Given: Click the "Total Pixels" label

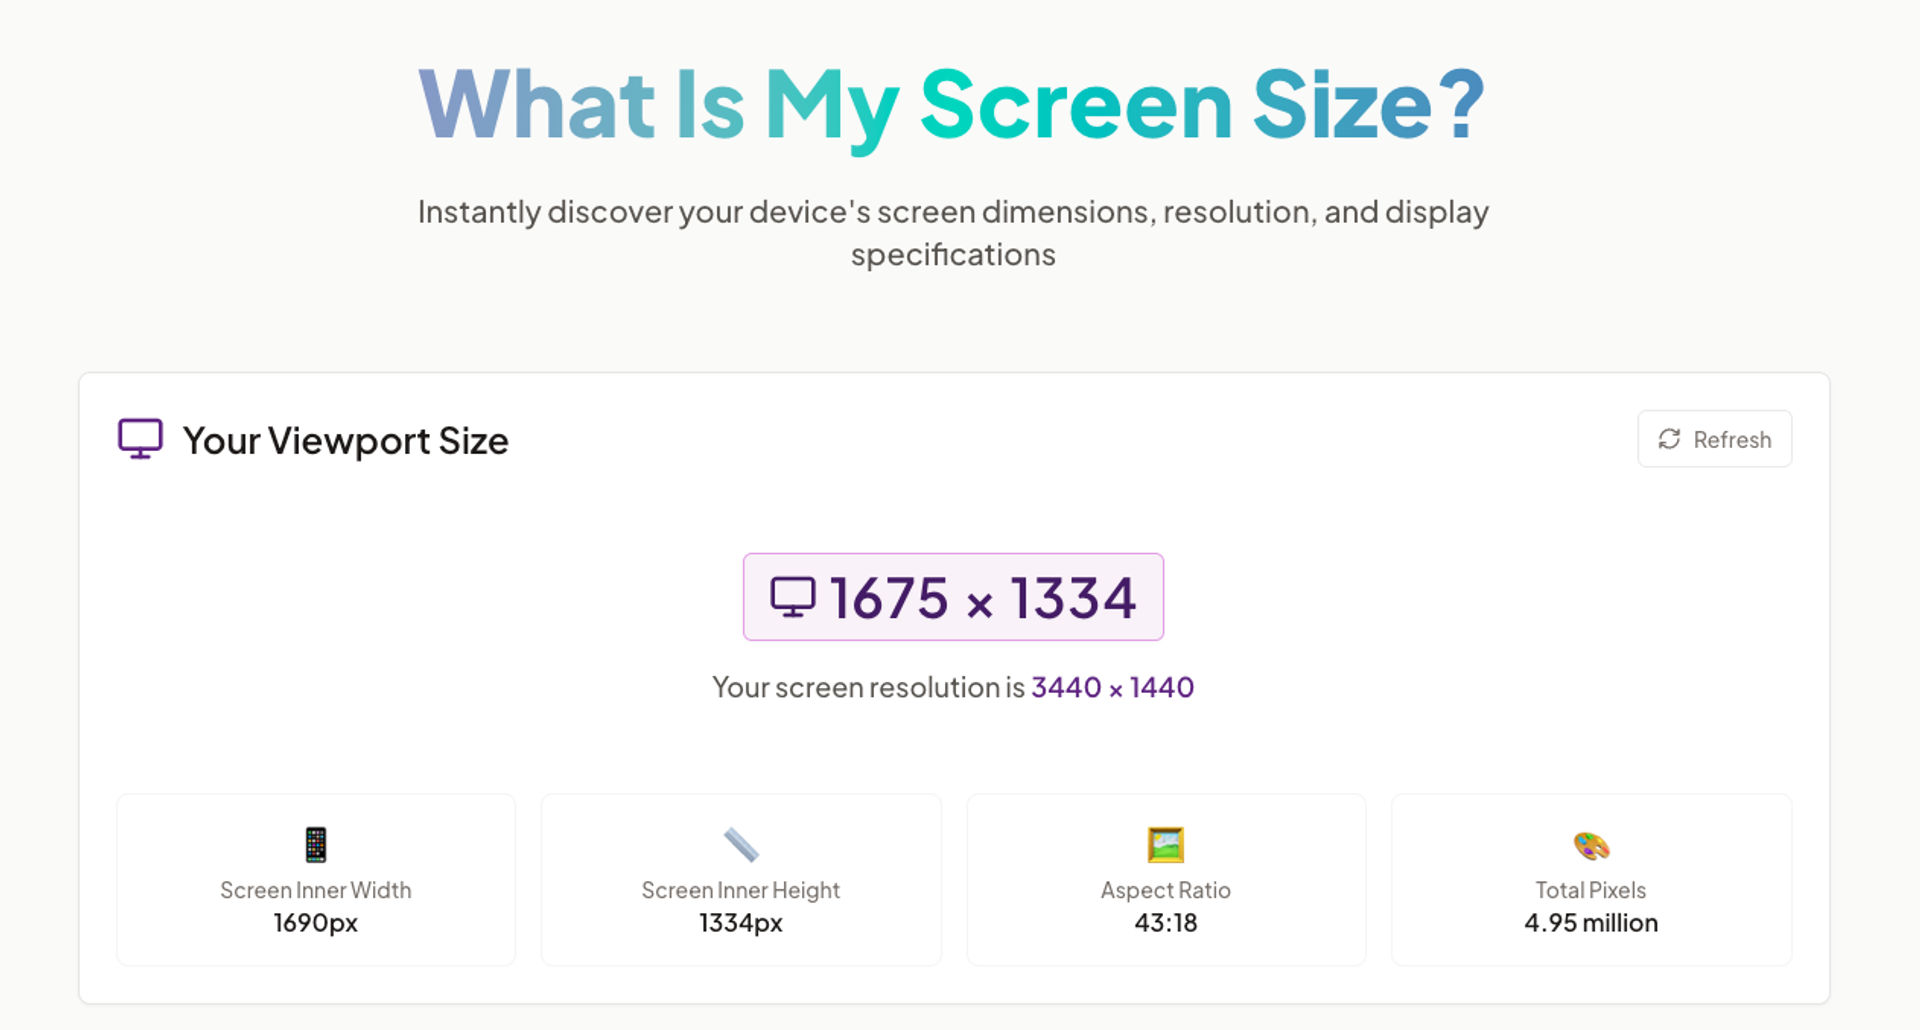Looking at the screenshot, I should pyautogui.click(x=1591, y=890).
